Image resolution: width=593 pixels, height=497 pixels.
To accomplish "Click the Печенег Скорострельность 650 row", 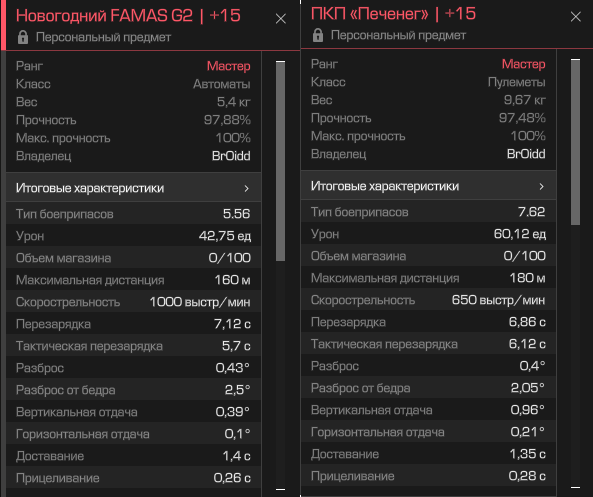I will point(428,300).
